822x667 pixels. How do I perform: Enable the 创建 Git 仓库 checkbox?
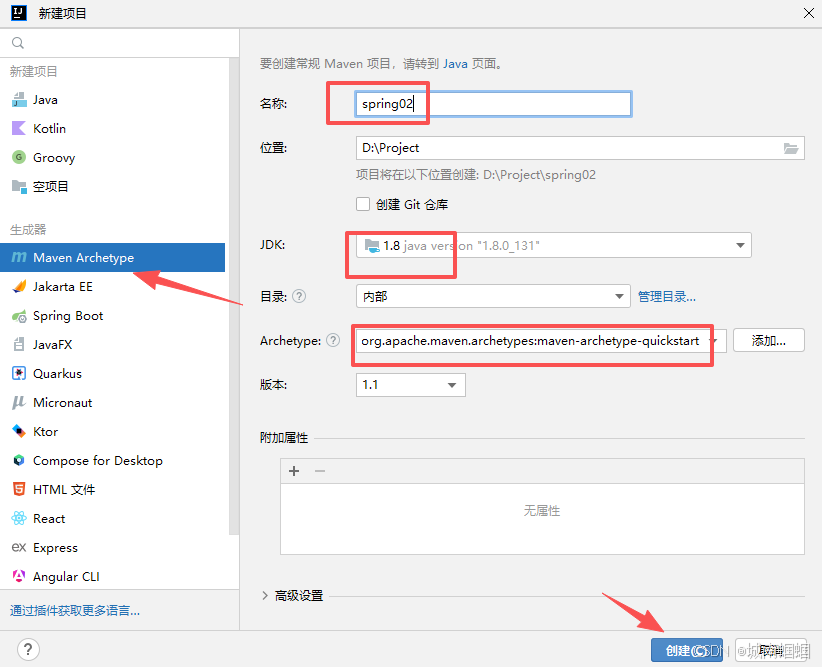364,204
